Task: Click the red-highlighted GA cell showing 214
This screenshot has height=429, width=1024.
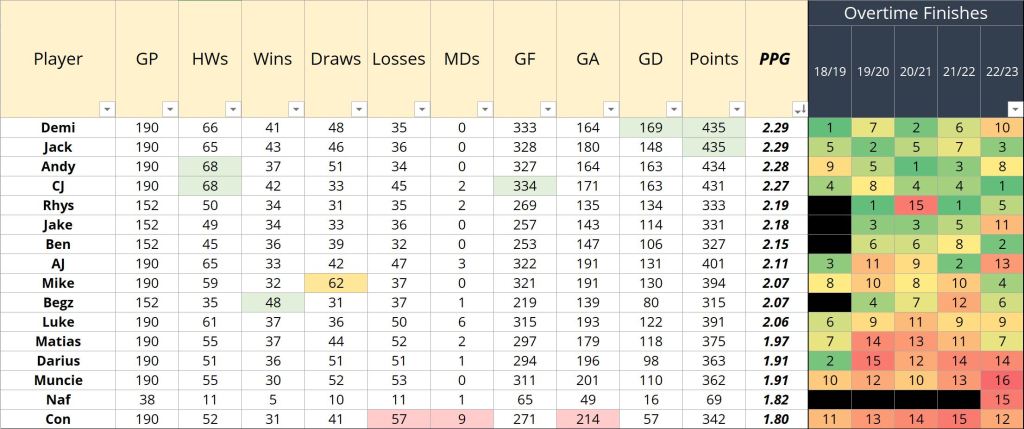Action: [x=588, y=419]
